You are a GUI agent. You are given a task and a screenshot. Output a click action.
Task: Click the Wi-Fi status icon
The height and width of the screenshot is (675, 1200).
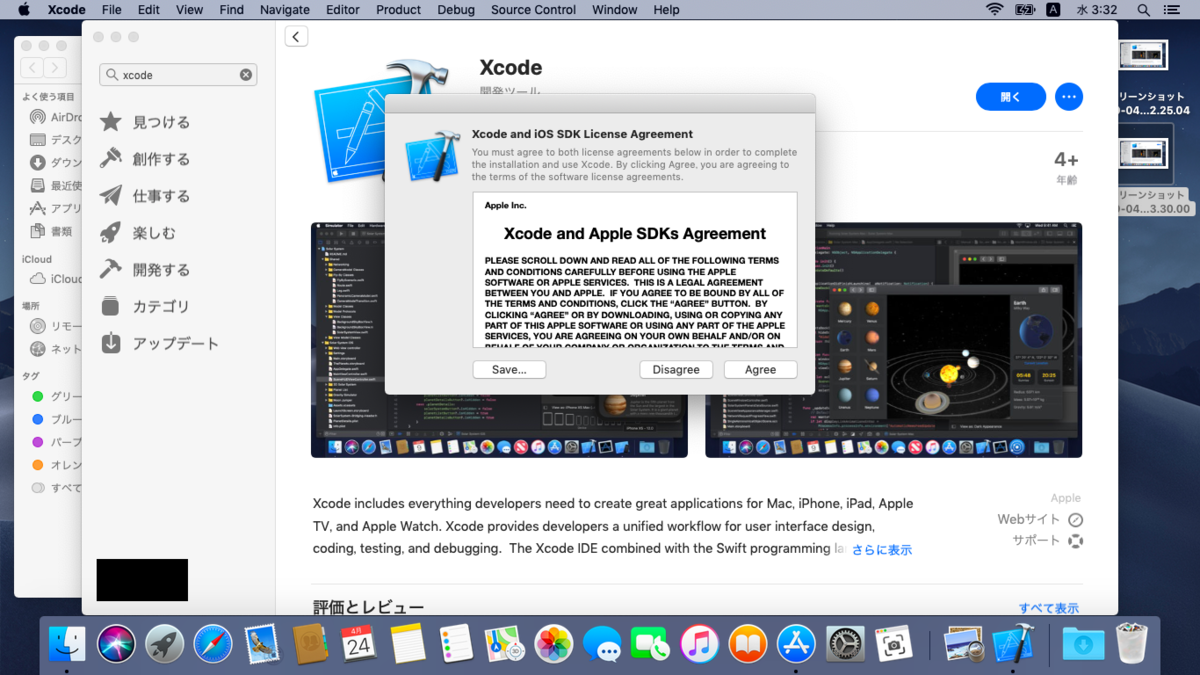click(x=994, y=10)
